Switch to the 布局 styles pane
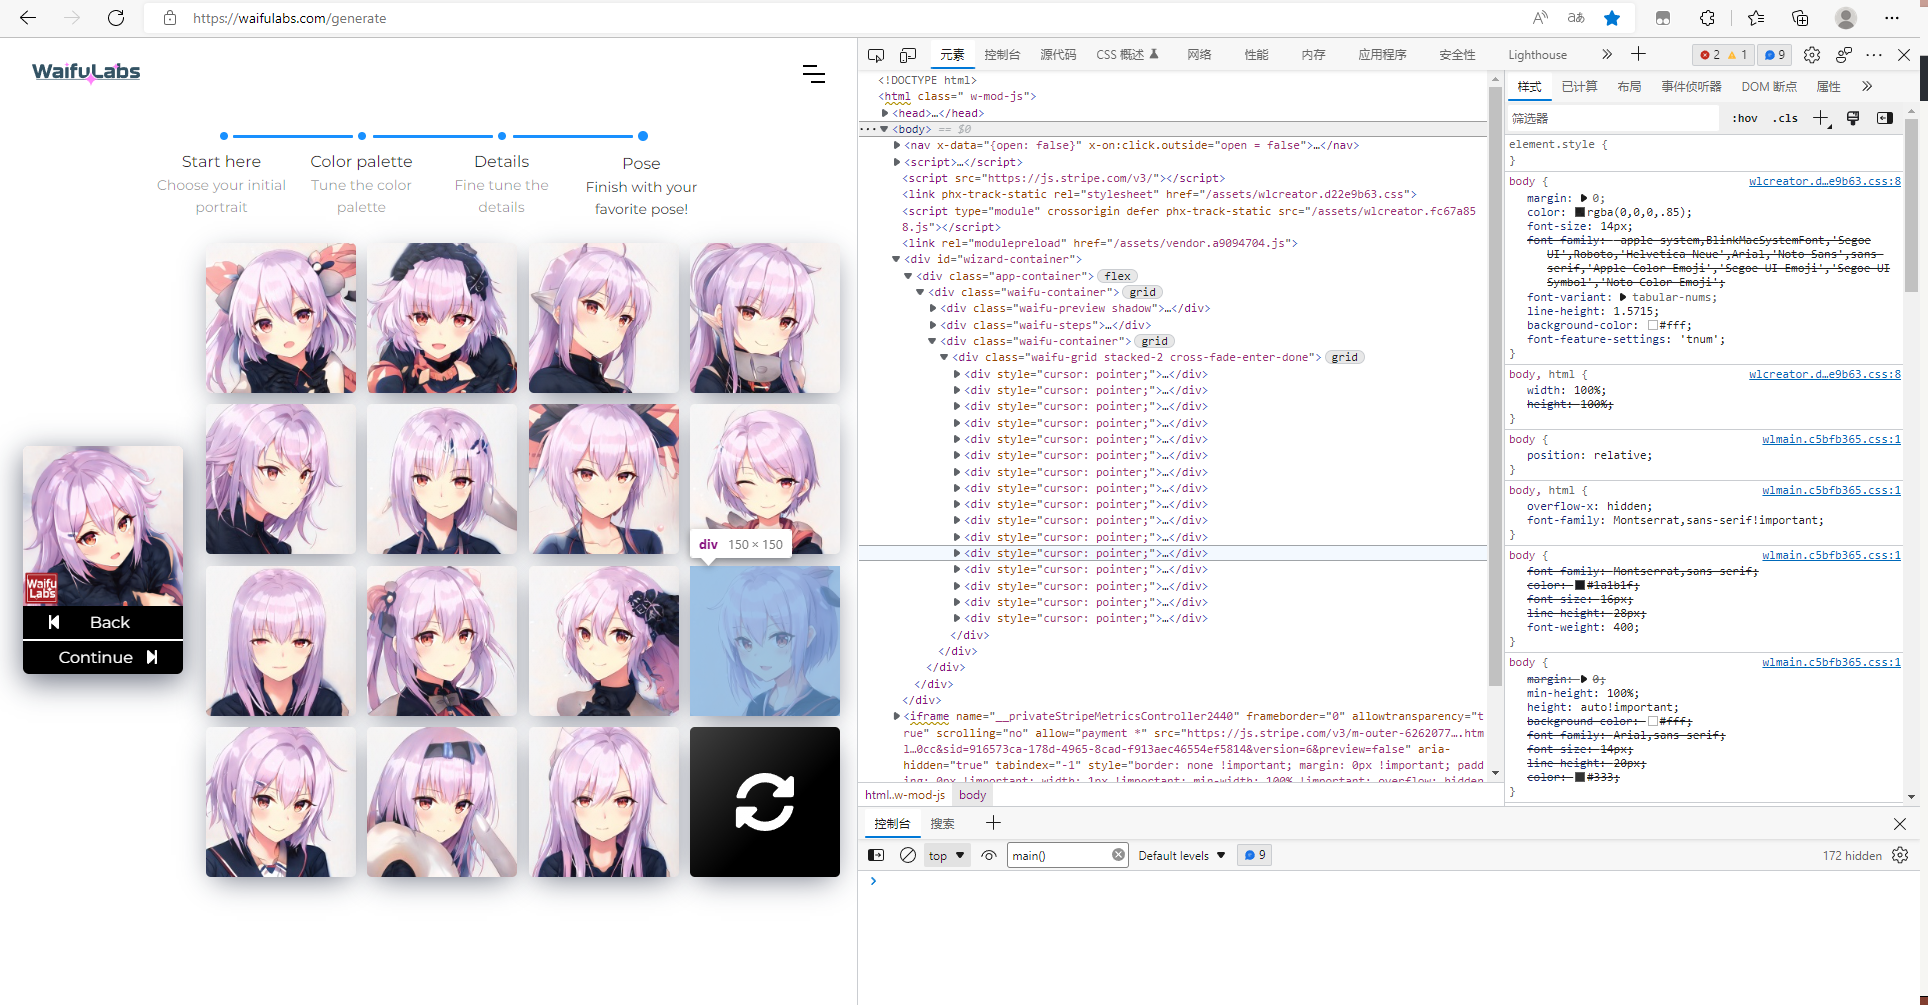1928x1005 pixels. tap(1629, 87)
